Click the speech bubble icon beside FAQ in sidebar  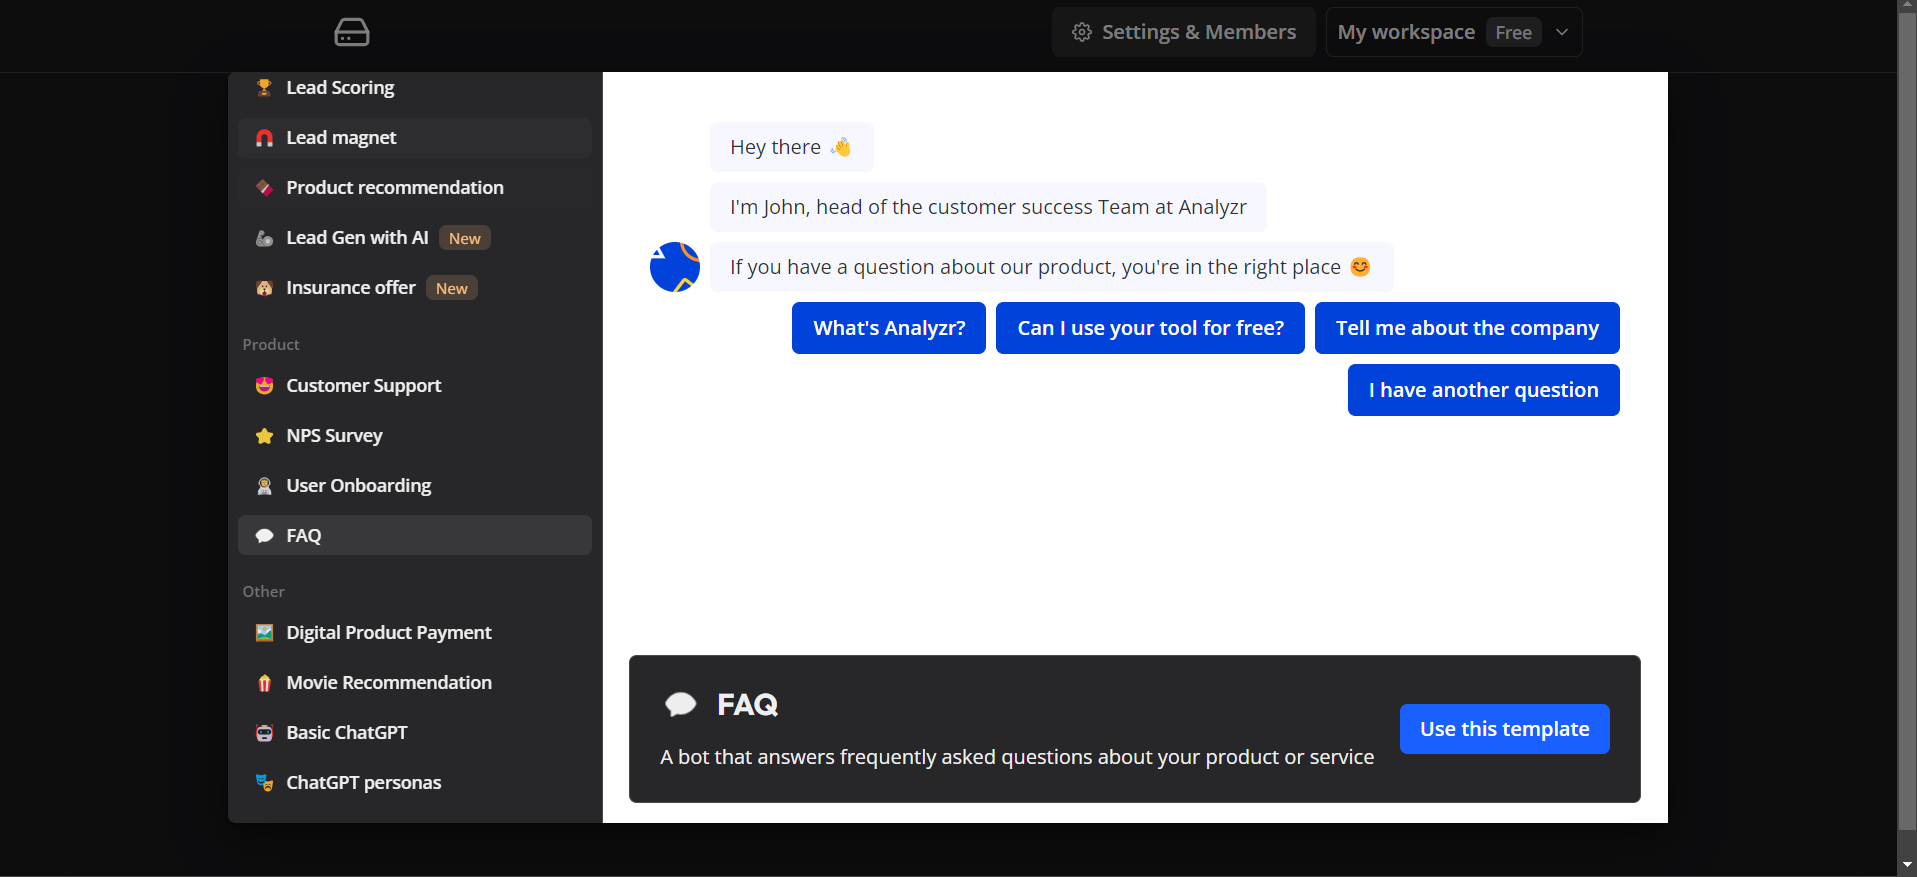(x=264, y=536)
